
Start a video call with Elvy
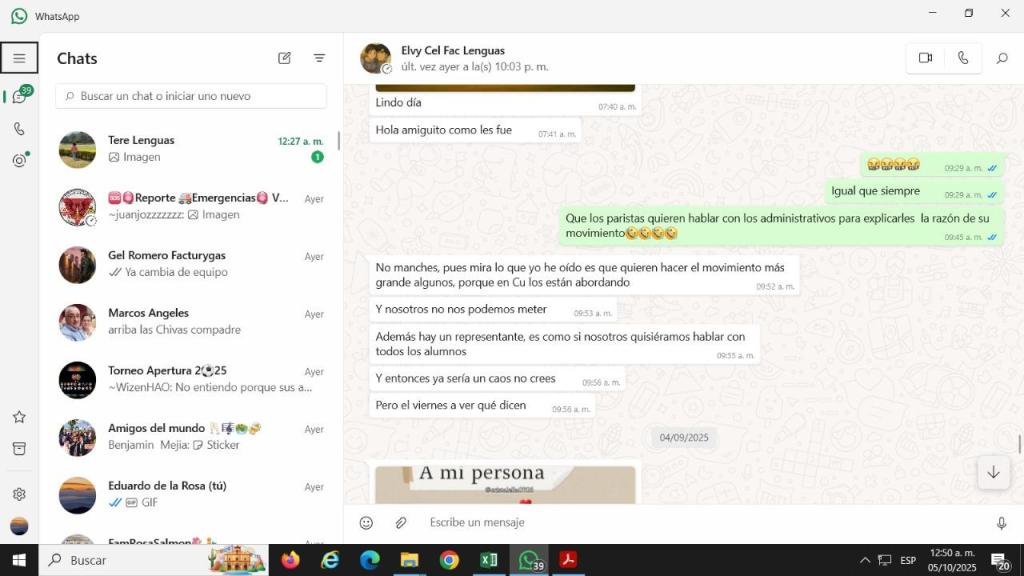point(925,58)
